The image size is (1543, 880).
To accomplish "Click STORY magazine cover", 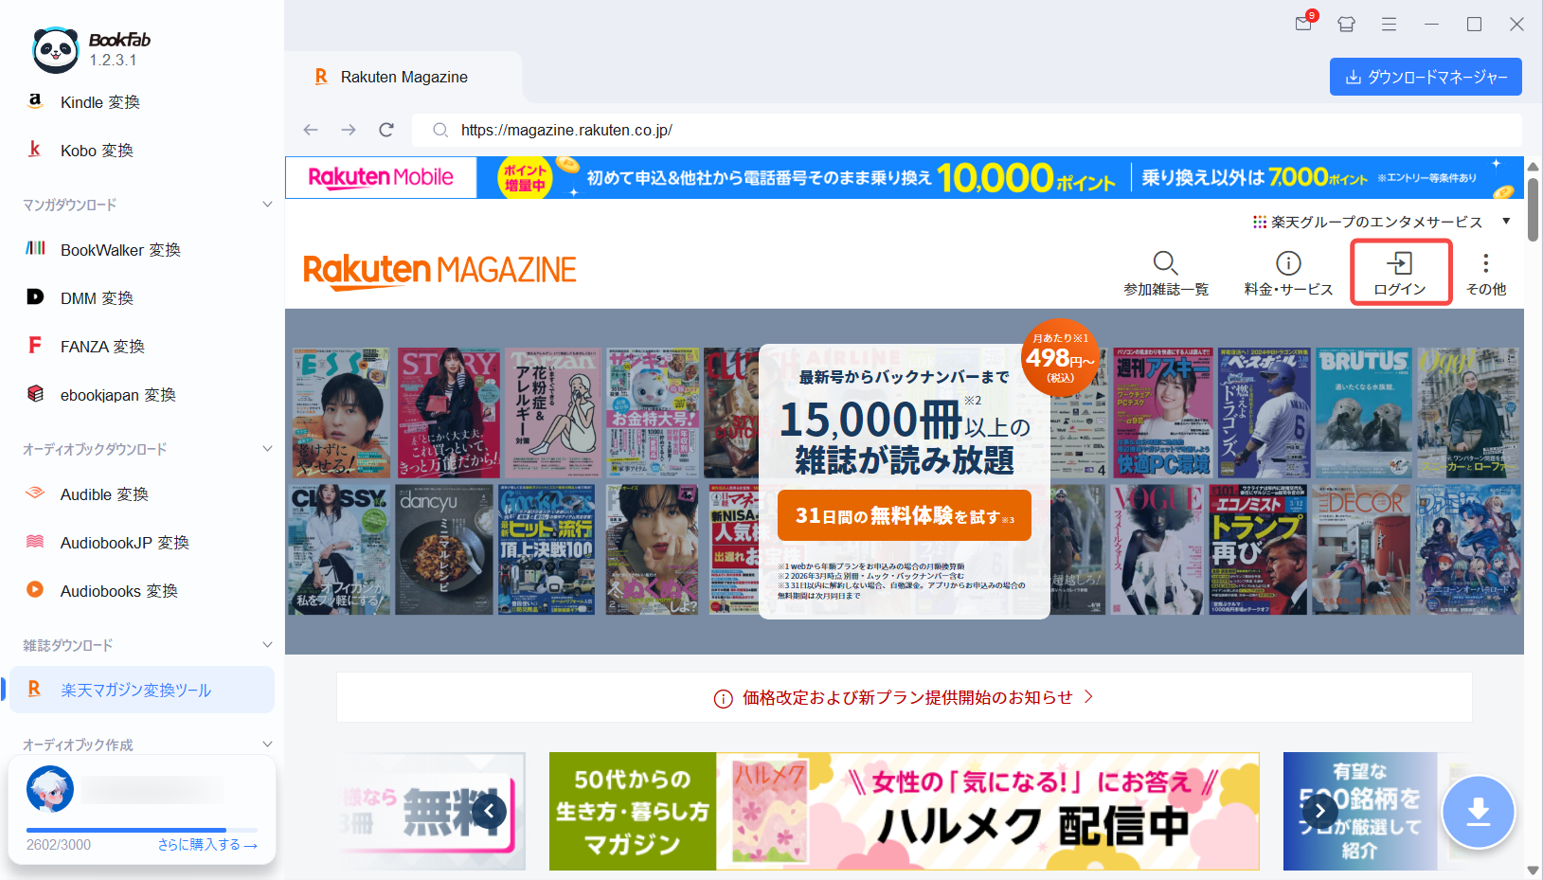I will point(448,412).
